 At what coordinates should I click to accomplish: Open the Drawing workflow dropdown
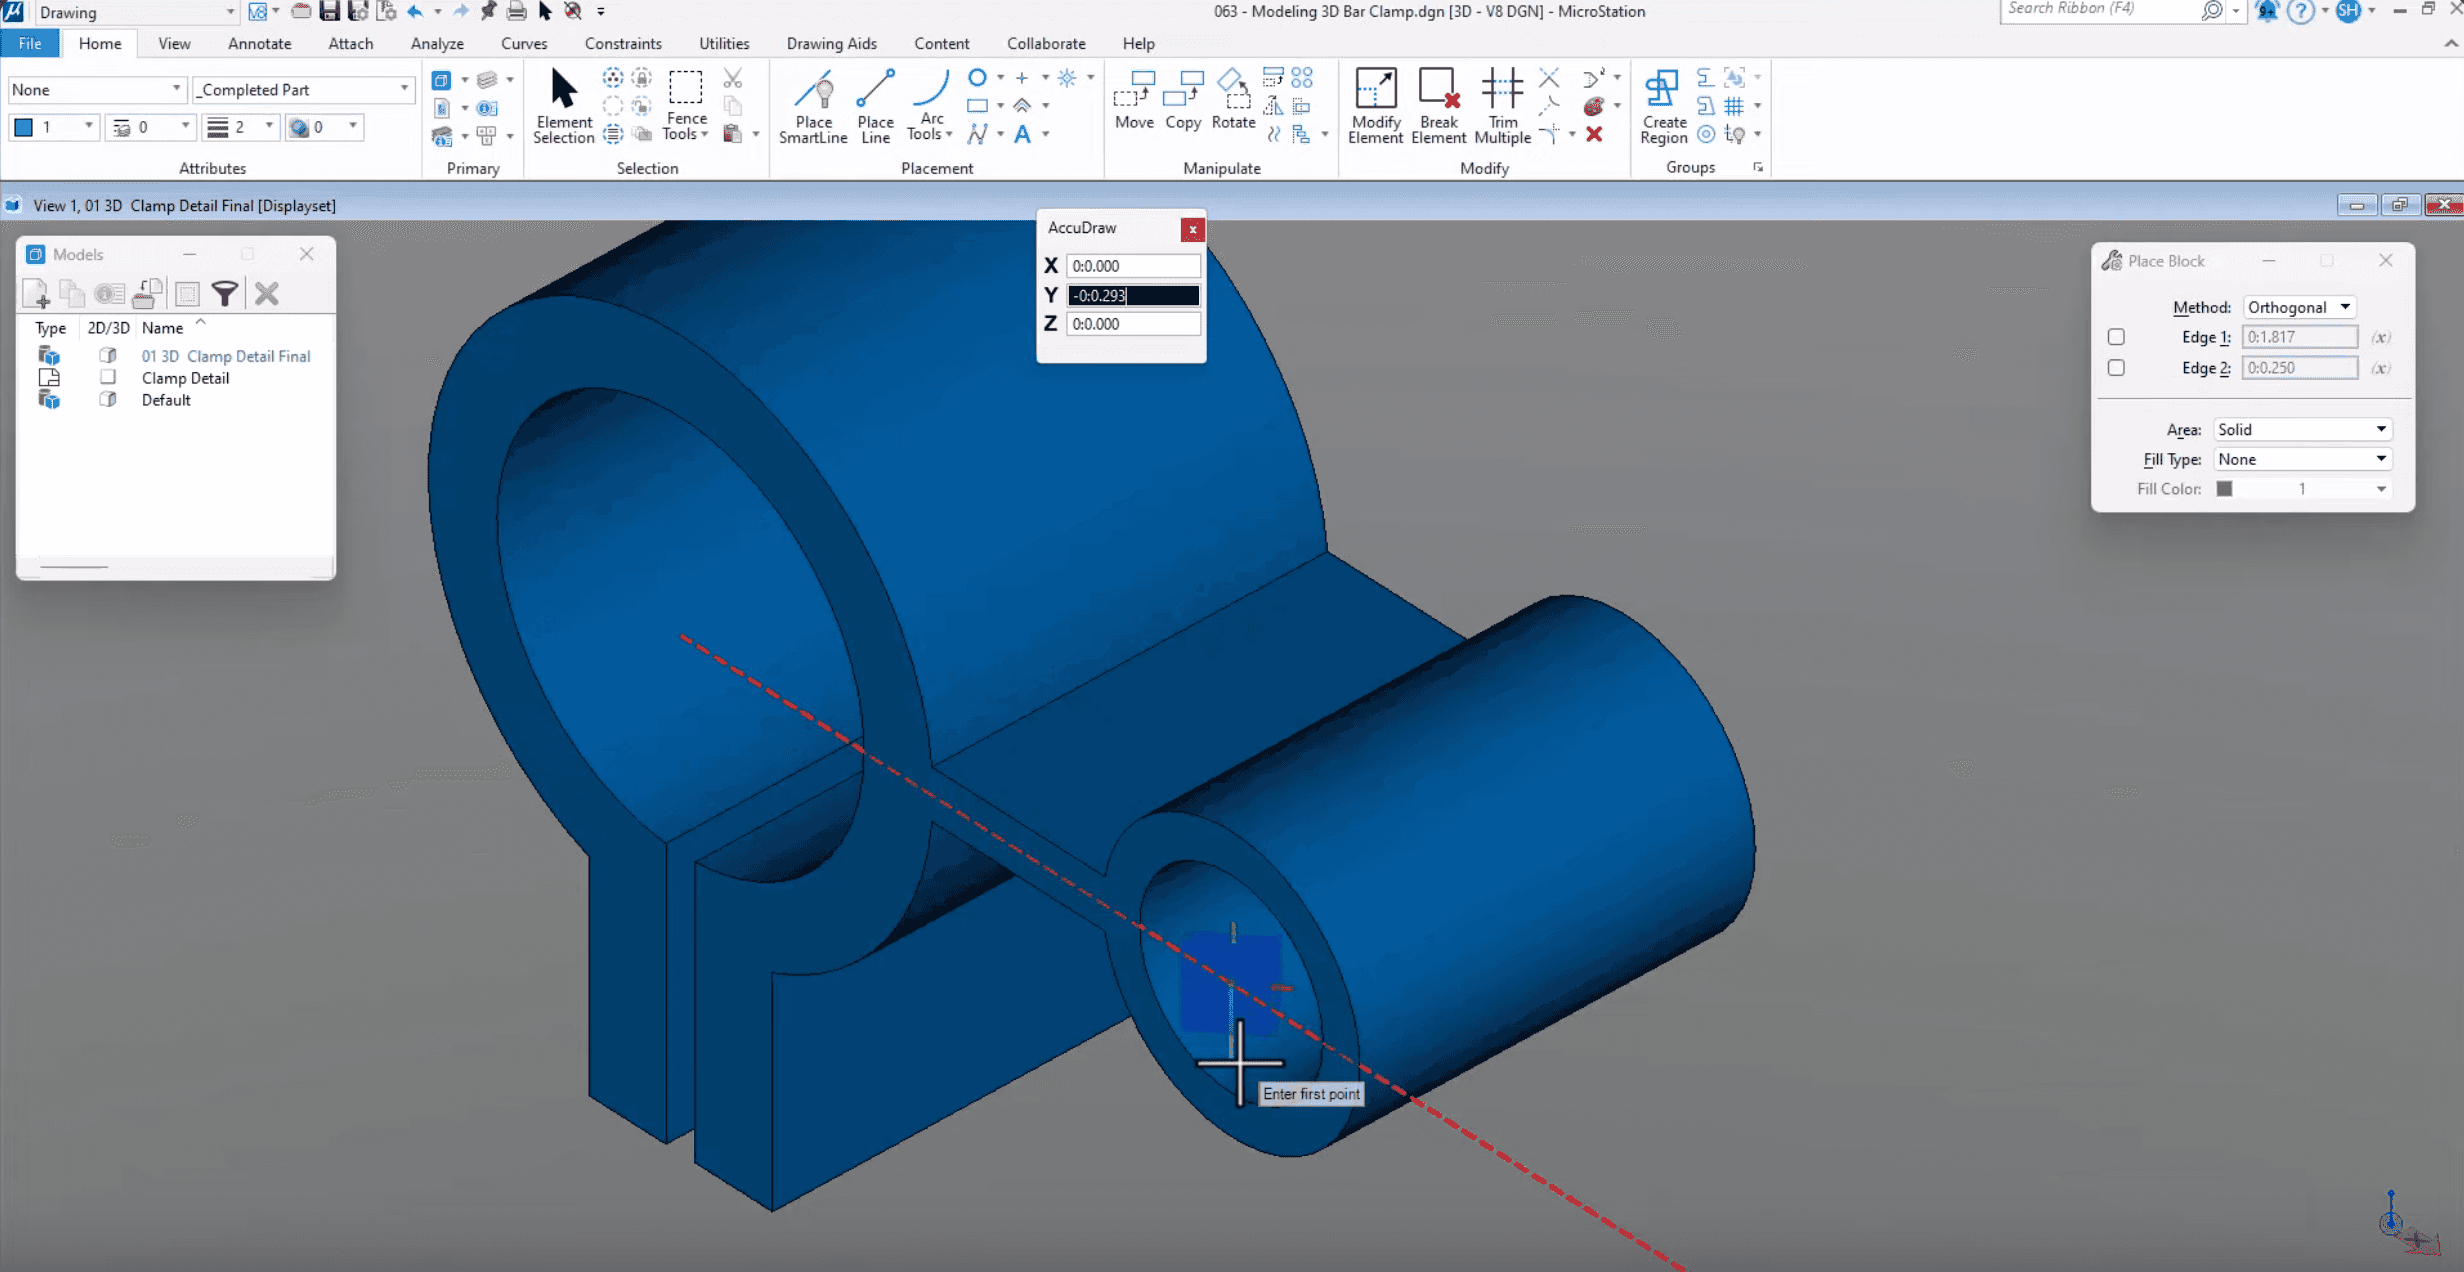pos(136,12)
